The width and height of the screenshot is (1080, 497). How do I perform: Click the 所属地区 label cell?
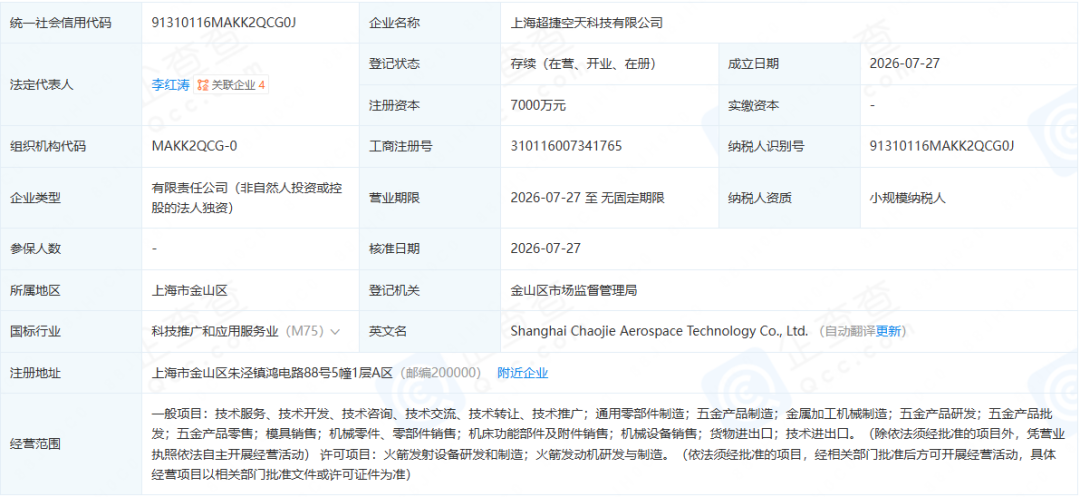coord(71,290)
